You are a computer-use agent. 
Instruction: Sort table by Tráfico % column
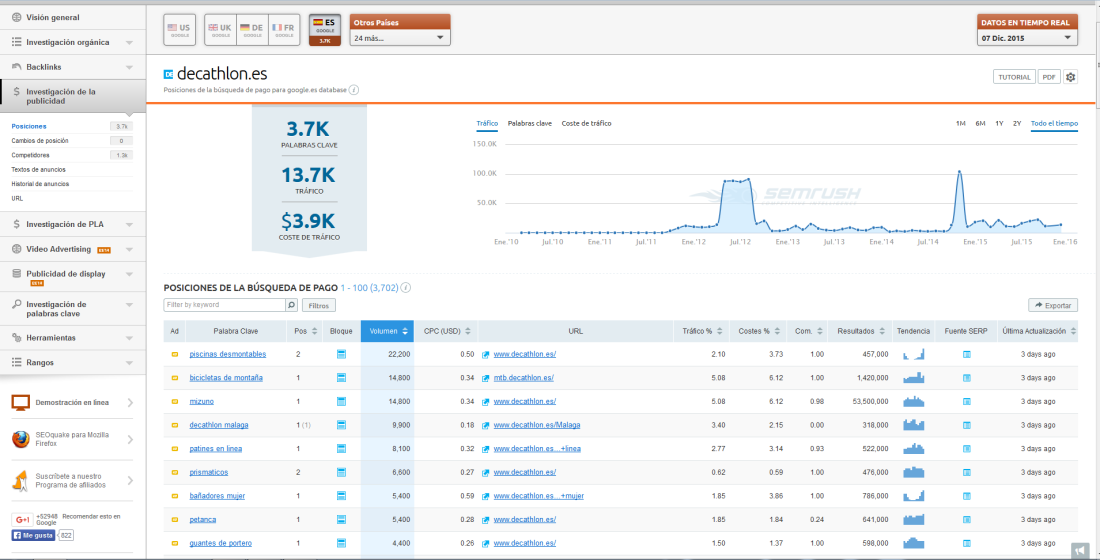[702, 331]
